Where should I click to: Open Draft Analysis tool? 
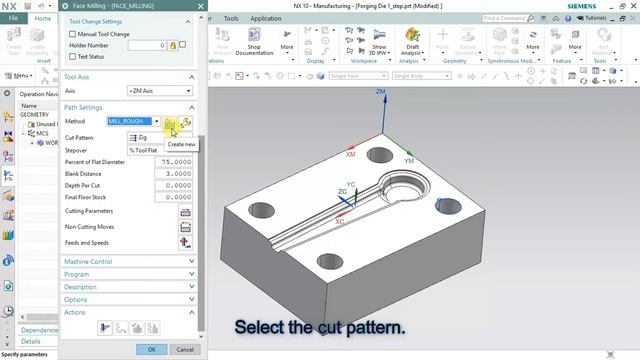pyautogui.click(x=412, y=42)
